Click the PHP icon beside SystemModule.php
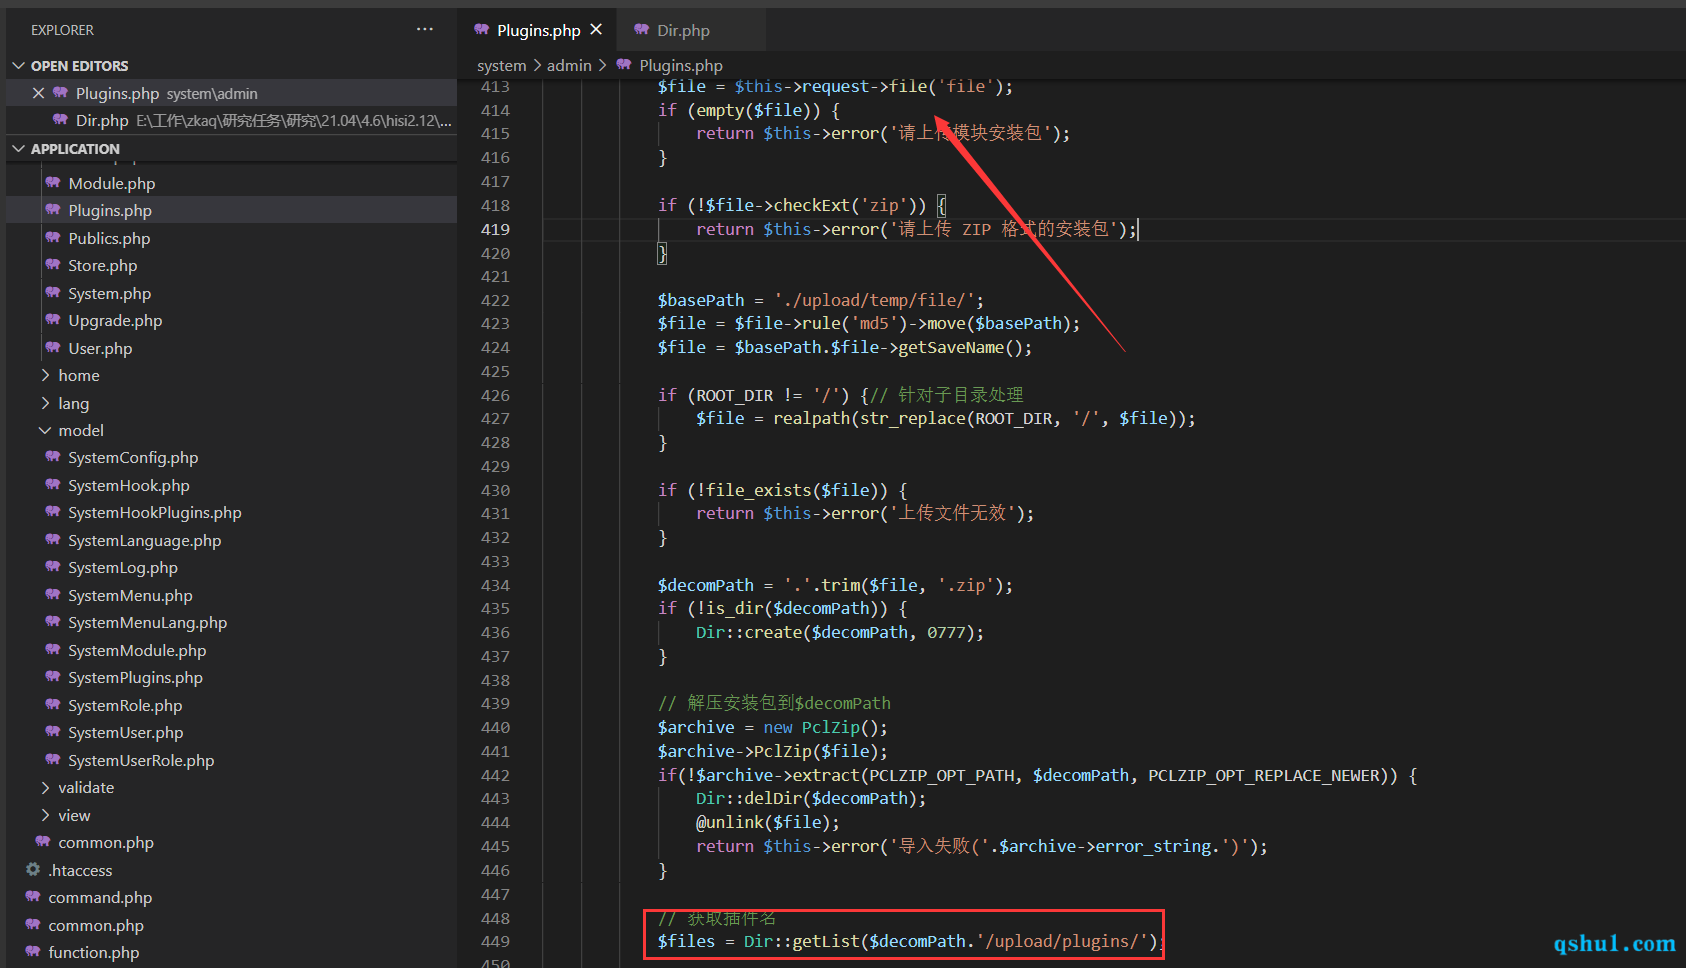Screen dimensions: 1686x968 53,650
